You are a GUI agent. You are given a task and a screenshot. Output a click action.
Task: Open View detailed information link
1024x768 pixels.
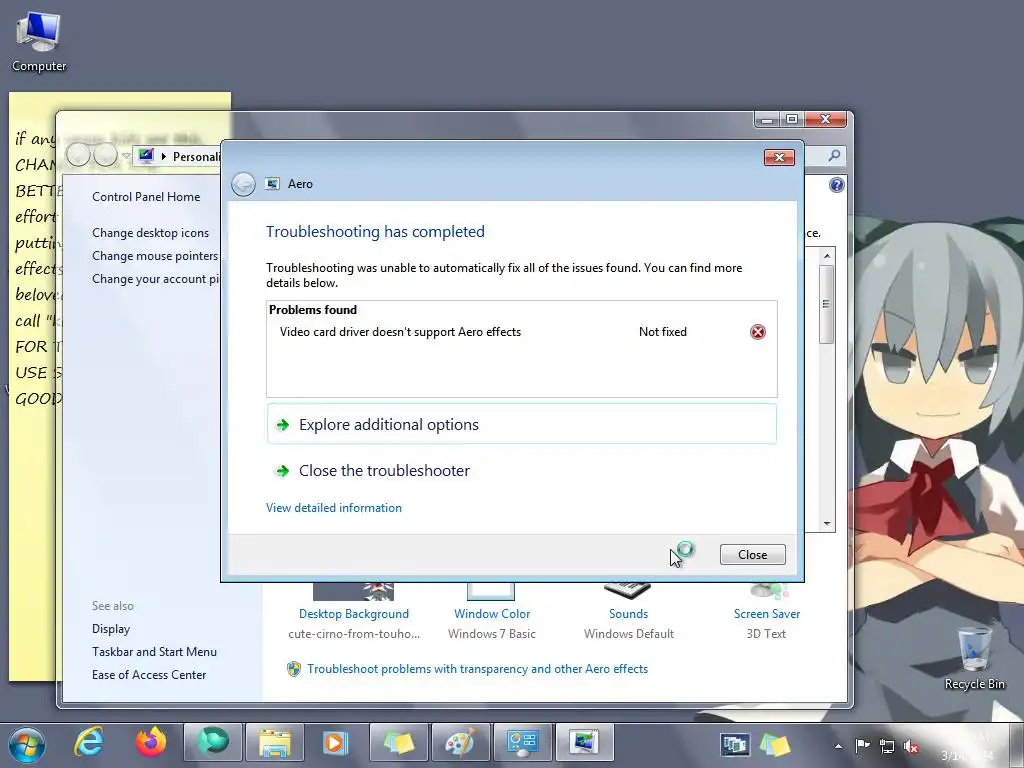pyautogui.click(x=334, y=507)
